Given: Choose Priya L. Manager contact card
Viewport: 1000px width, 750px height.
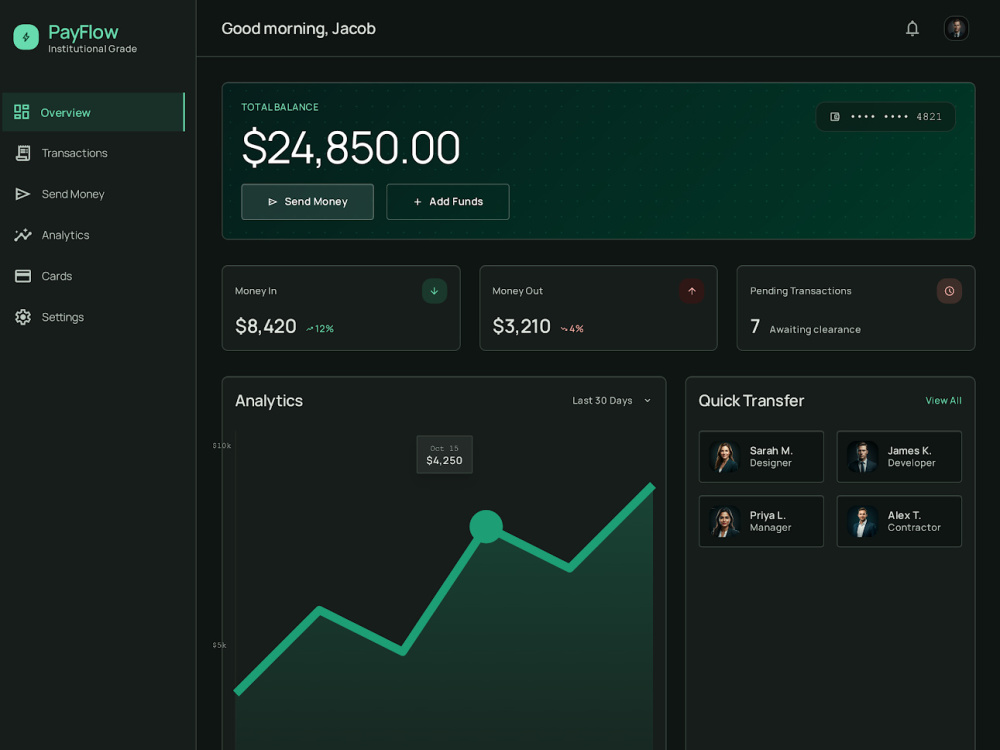Looking at the screenshot, I should point(761,521).
